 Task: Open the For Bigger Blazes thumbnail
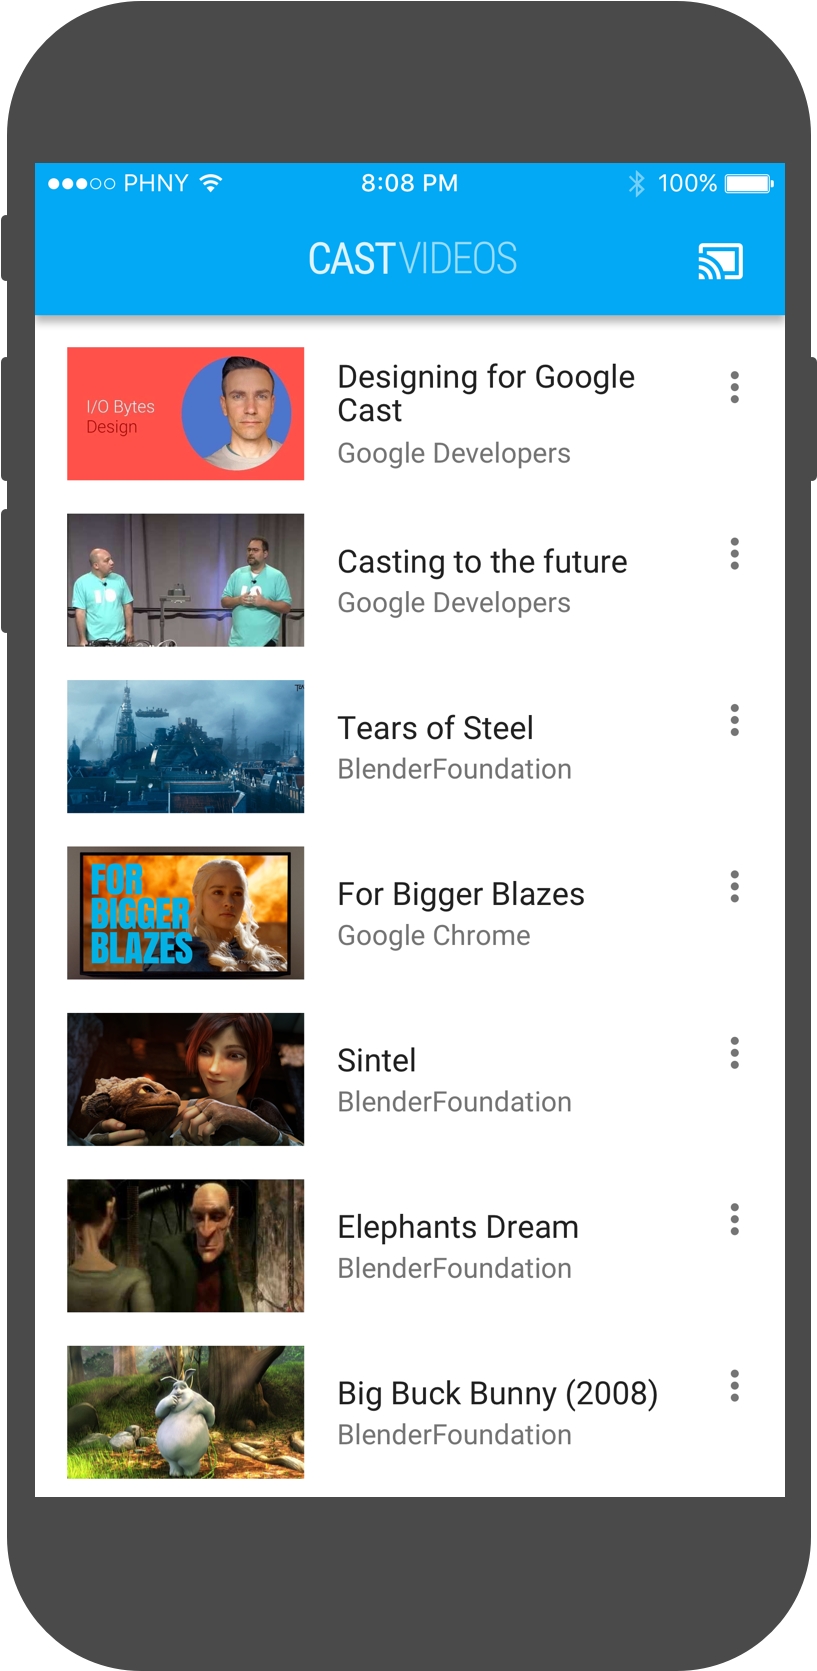click(x=185, y=913)
